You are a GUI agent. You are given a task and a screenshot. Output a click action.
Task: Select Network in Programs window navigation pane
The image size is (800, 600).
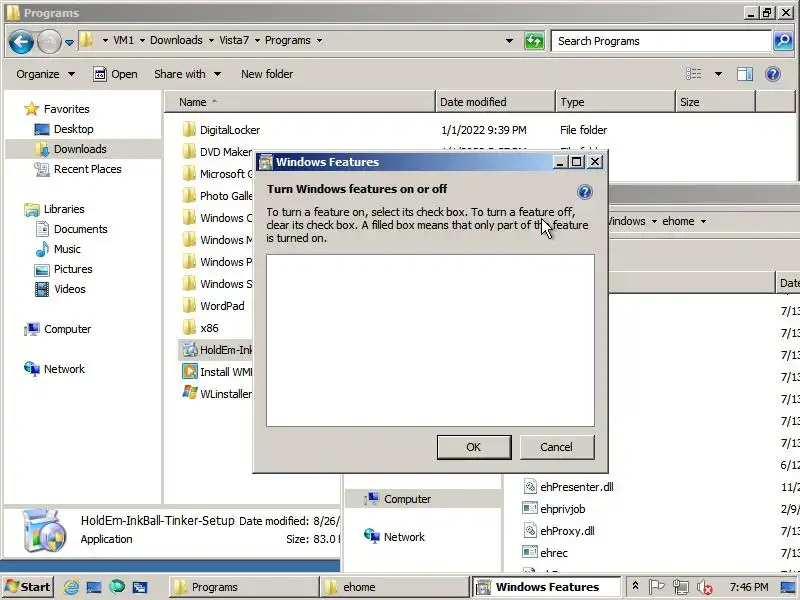(64, 369)
